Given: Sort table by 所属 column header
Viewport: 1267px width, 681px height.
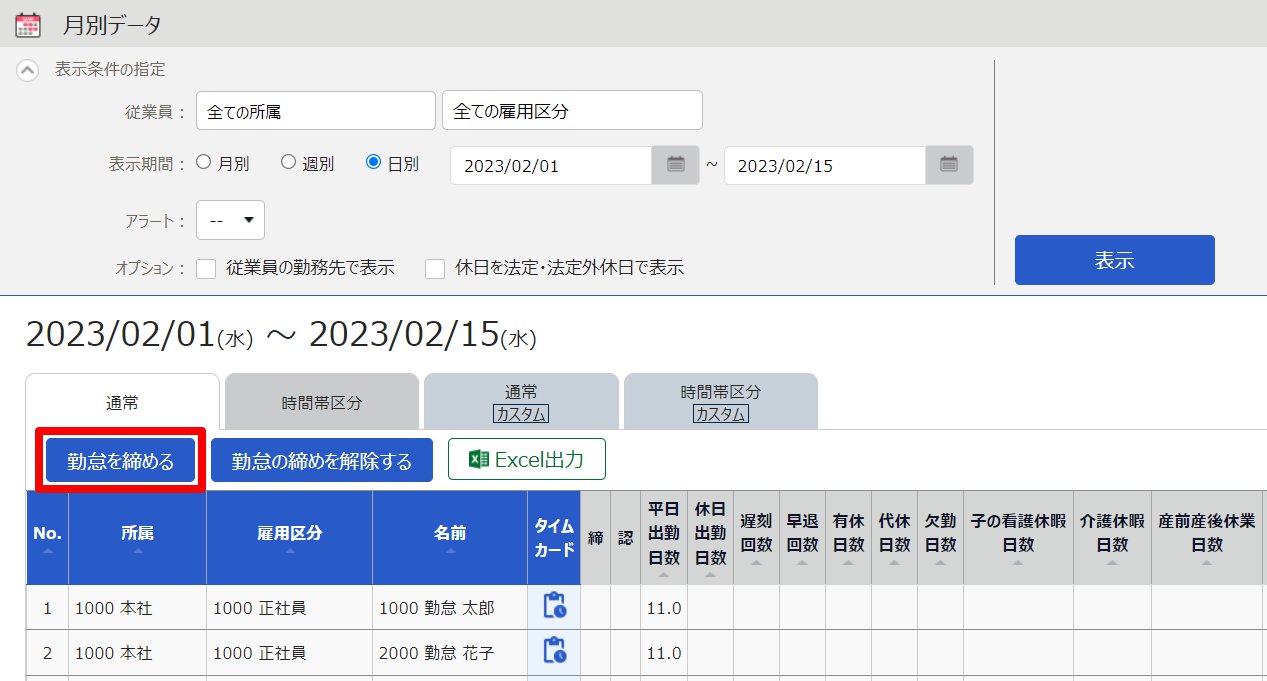Looking at the screenshot, I should [137, 538].
